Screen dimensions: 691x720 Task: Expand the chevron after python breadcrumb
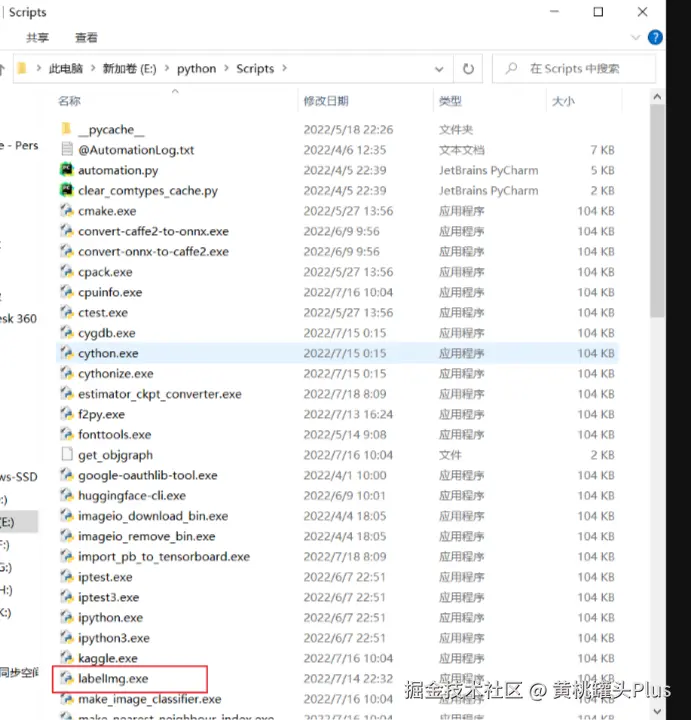click(226, 68)
